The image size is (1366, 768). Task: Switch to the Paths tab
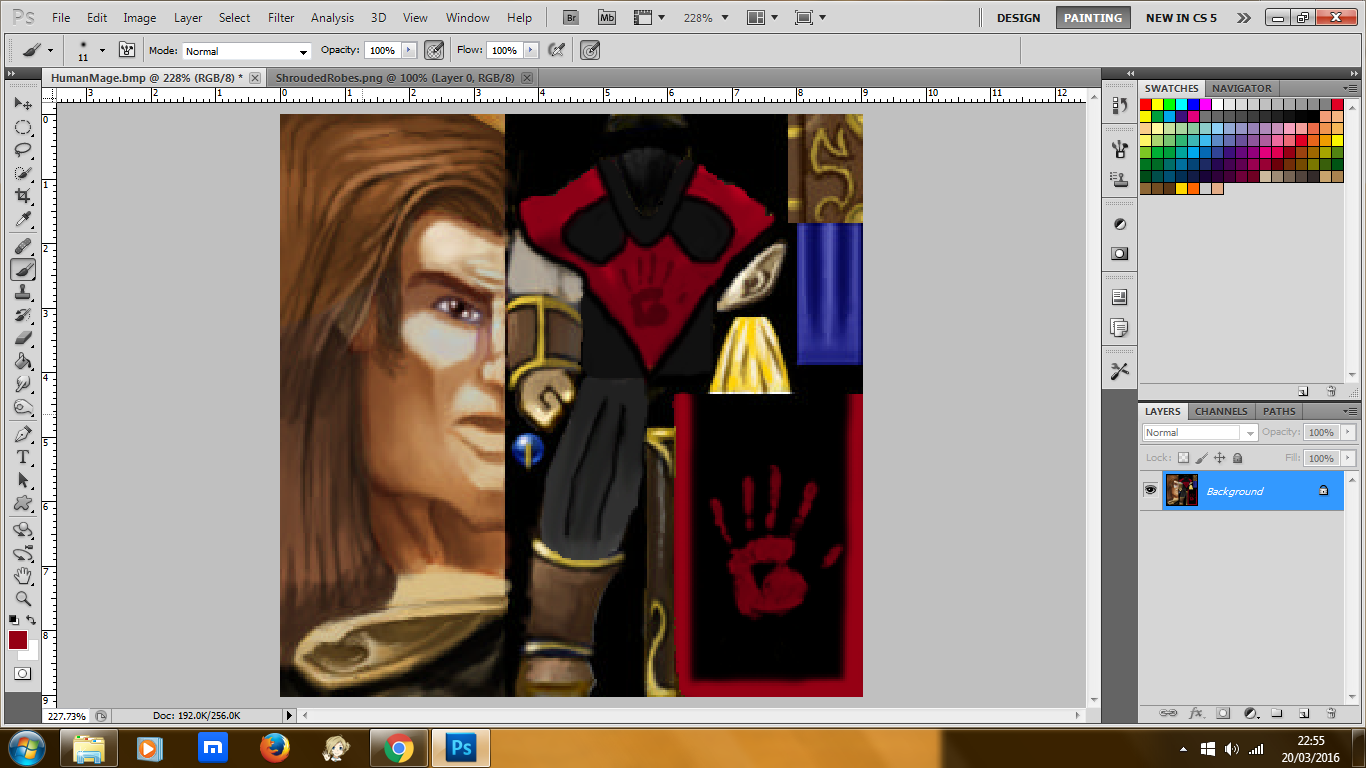[1279, 411]
